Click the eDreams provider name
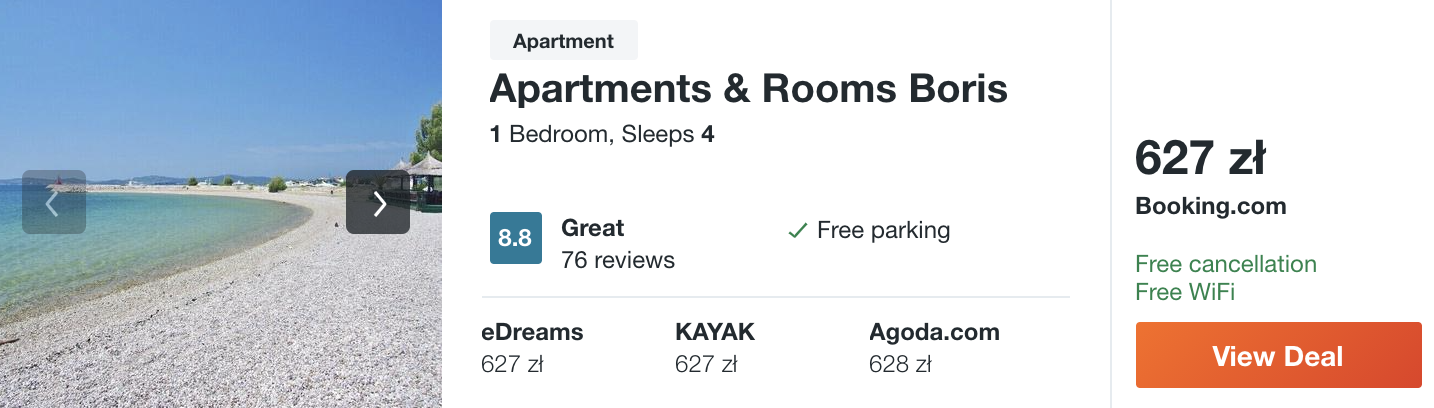The height and width of the screenshot is (408, 1434). (532, 332)
